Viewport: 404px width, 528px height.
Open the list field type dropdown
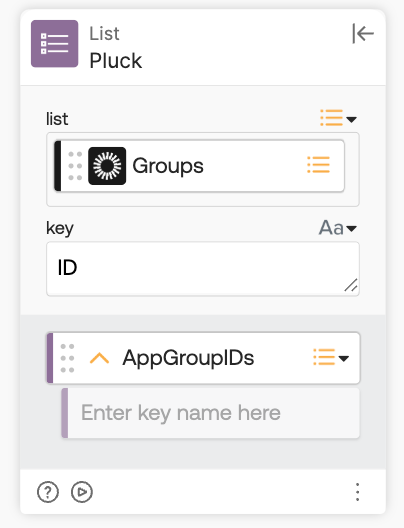(338, 118)
